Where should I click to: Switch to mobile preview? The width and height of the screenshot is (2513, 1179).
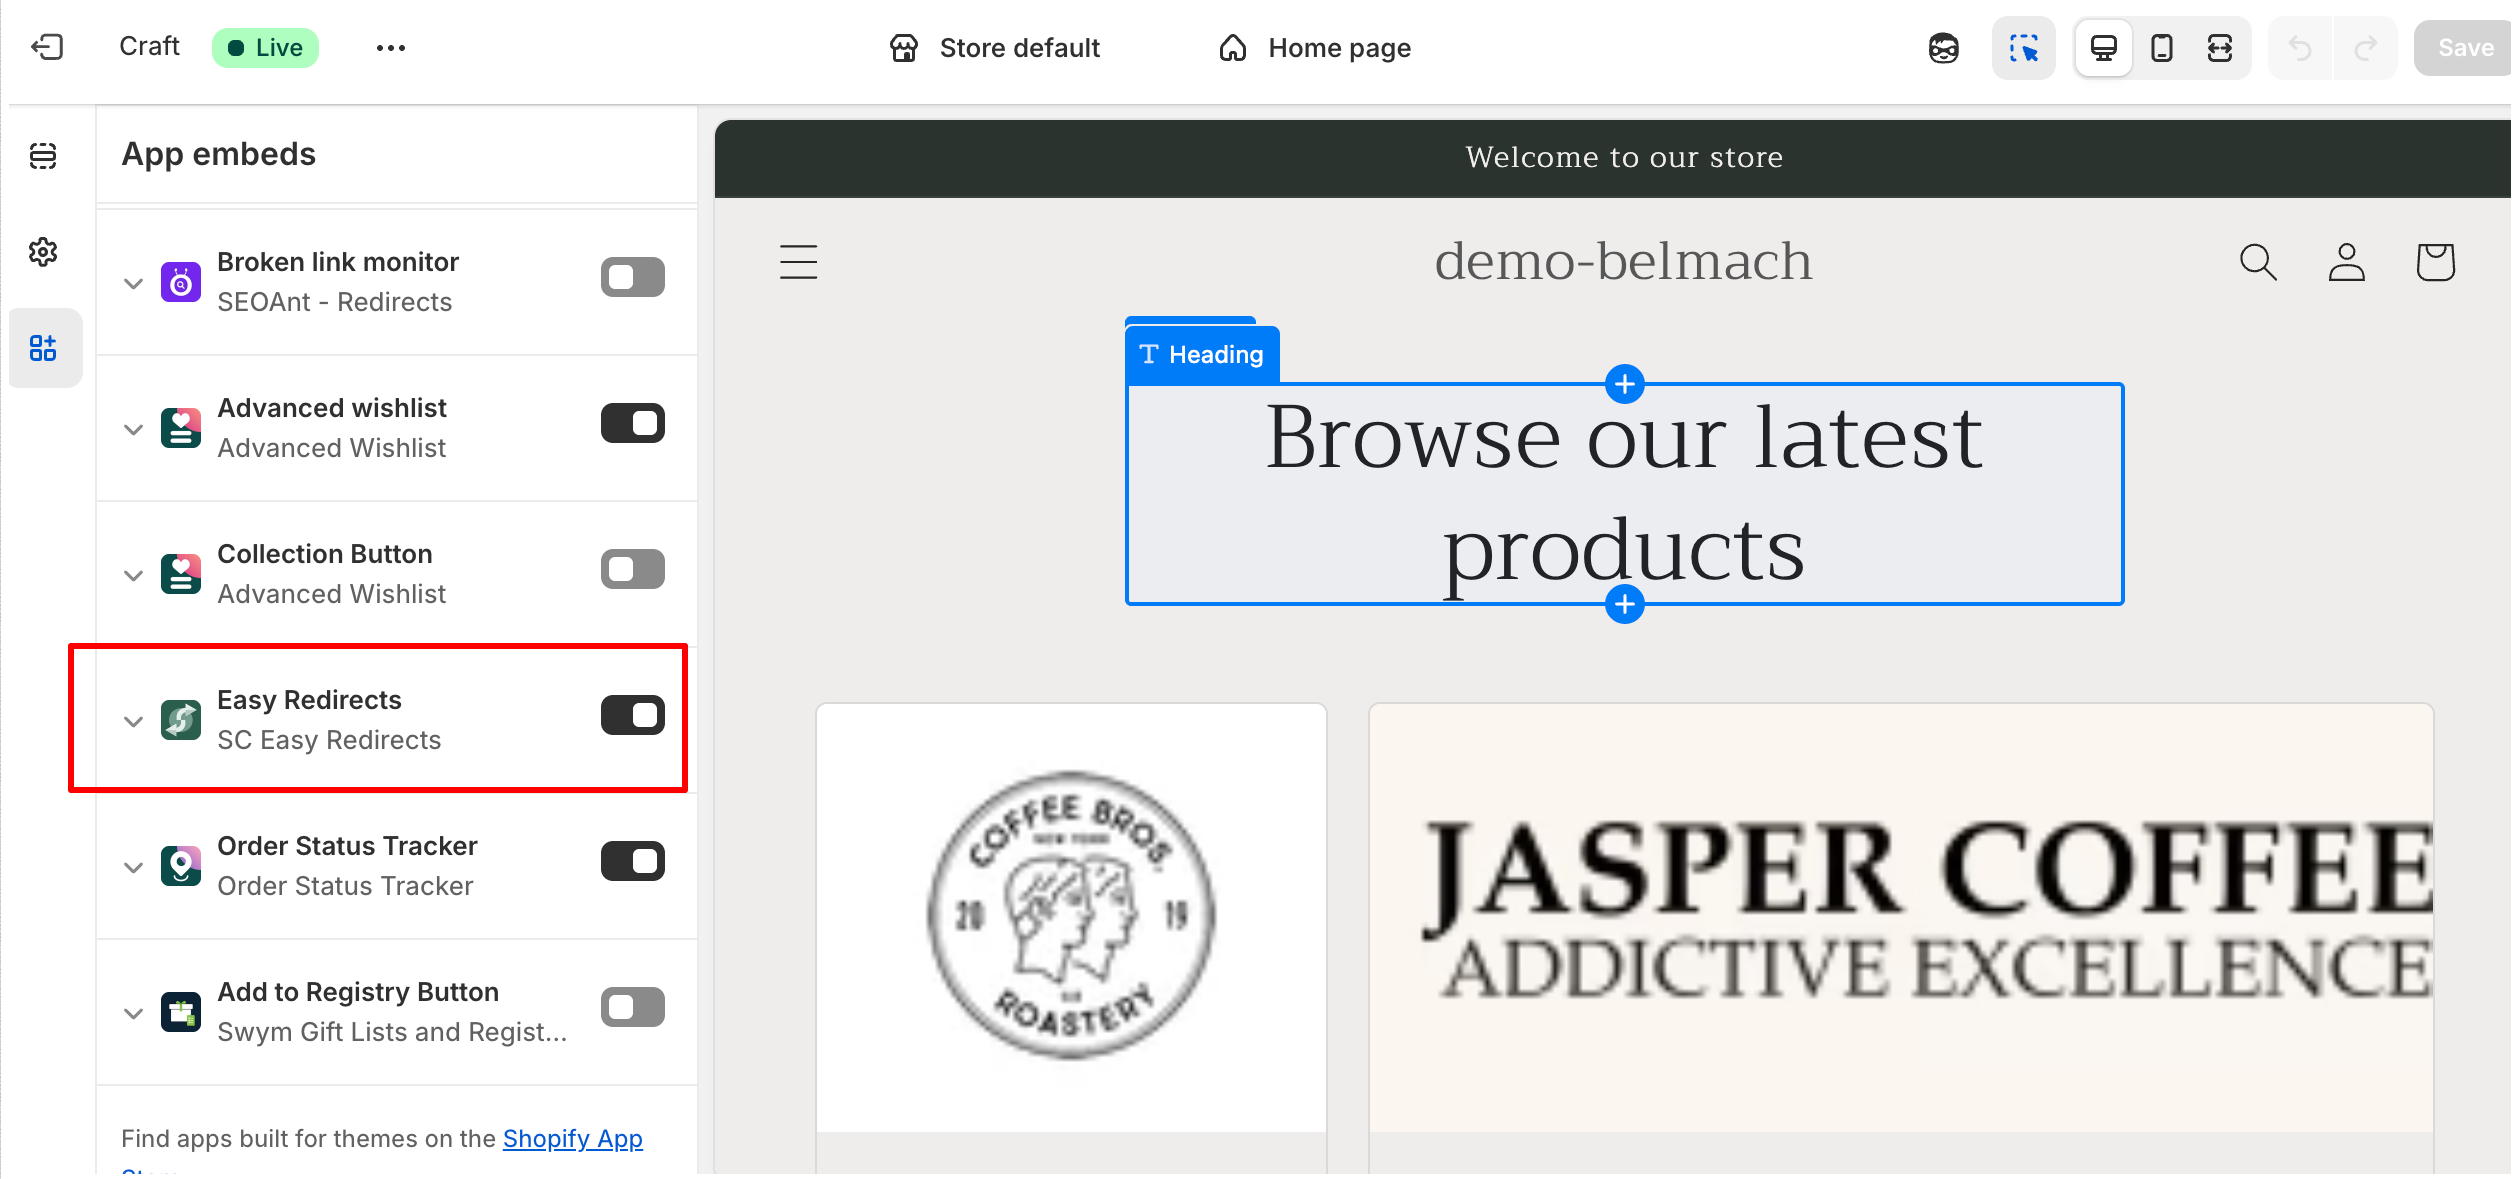pos(2161,48)
